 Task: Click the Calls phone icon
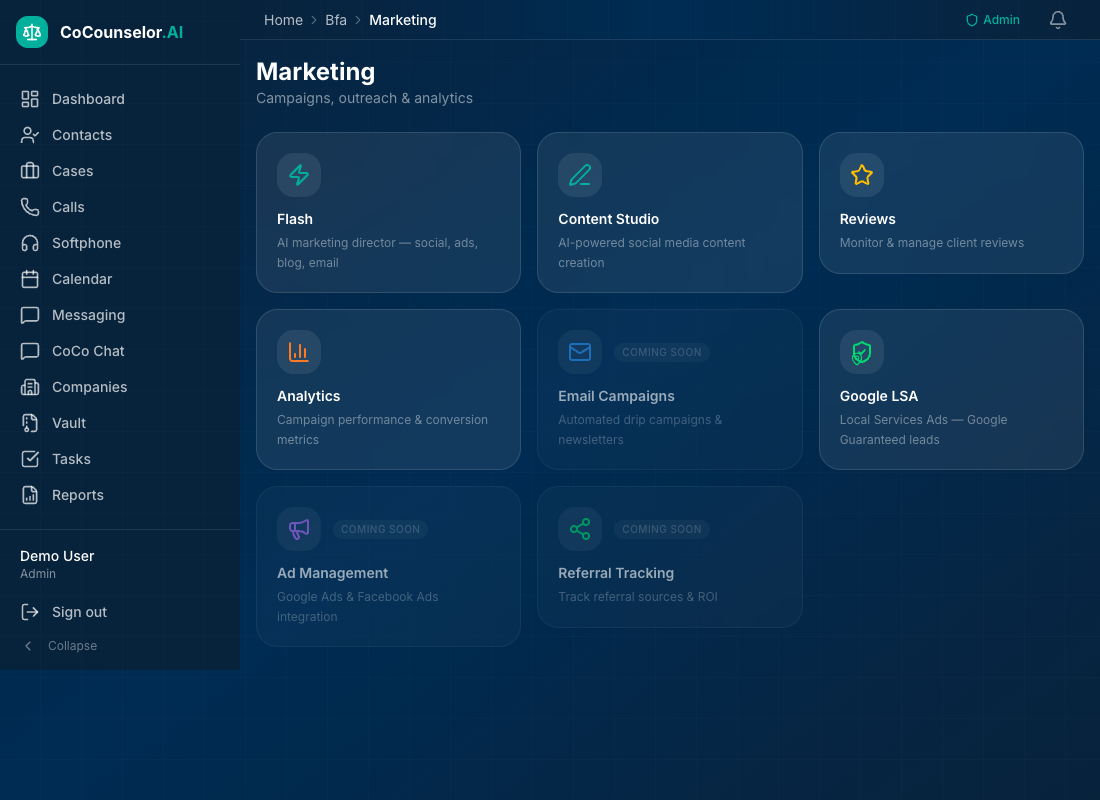(x=29, y=207)
